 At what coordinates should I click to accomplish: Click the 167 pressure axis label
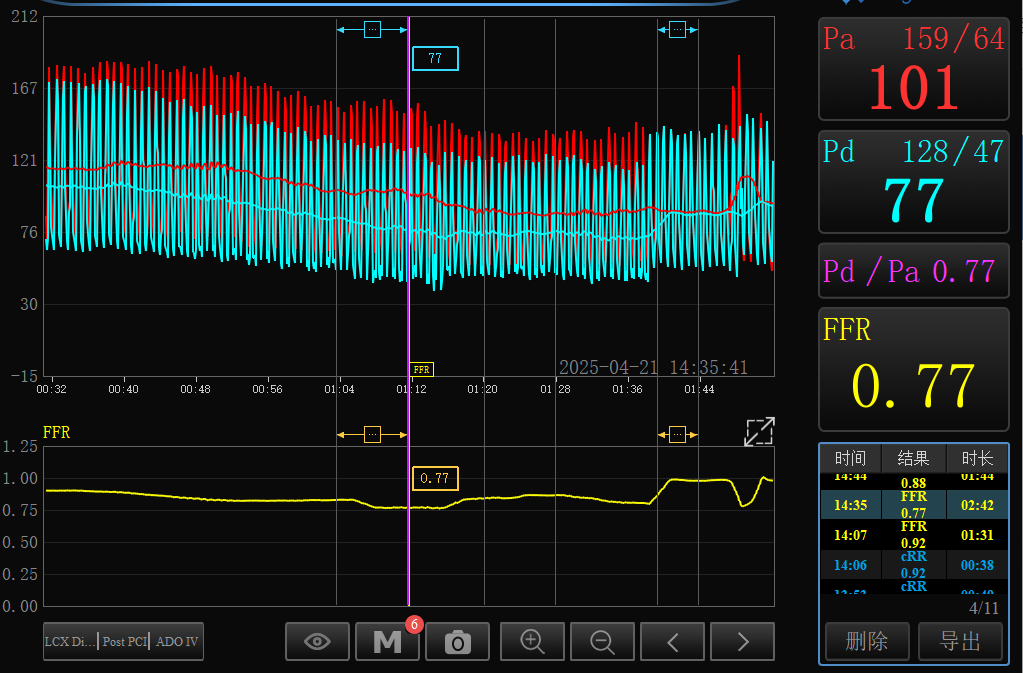point(25,88)
